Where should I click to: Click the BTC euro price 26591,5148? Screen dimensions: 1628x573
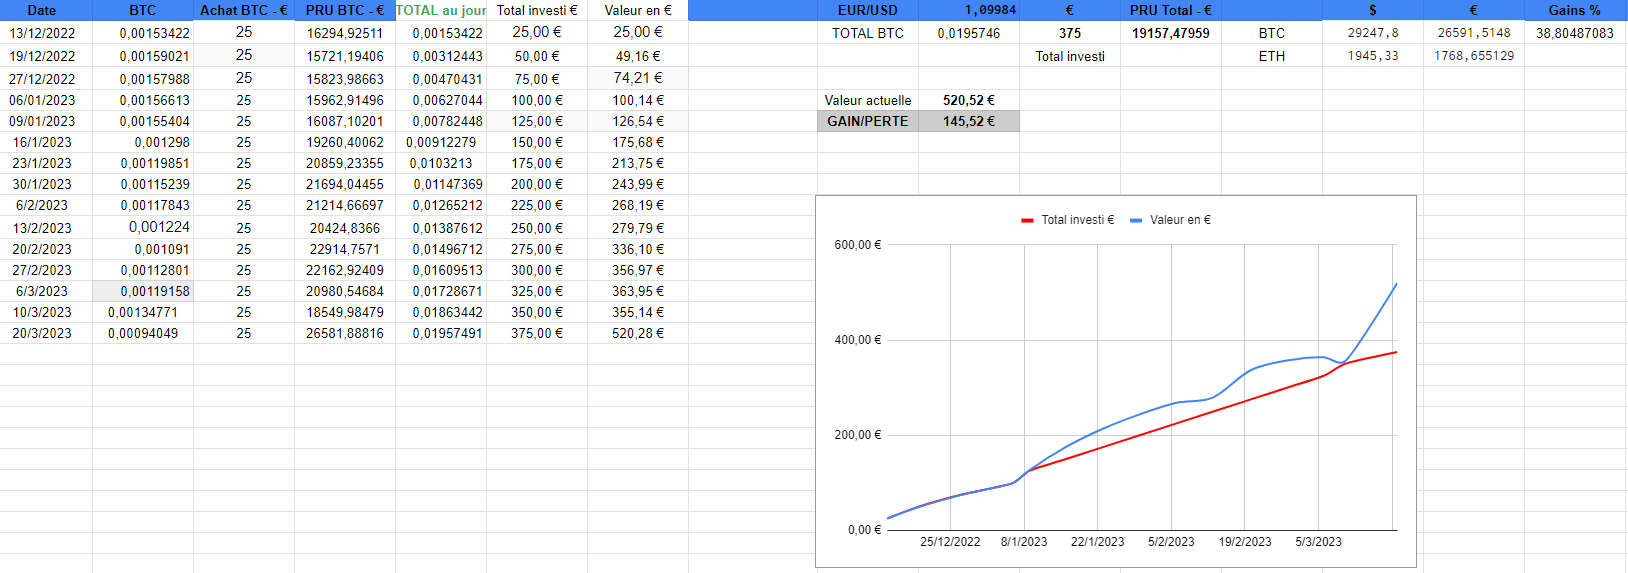[1474, 33]
